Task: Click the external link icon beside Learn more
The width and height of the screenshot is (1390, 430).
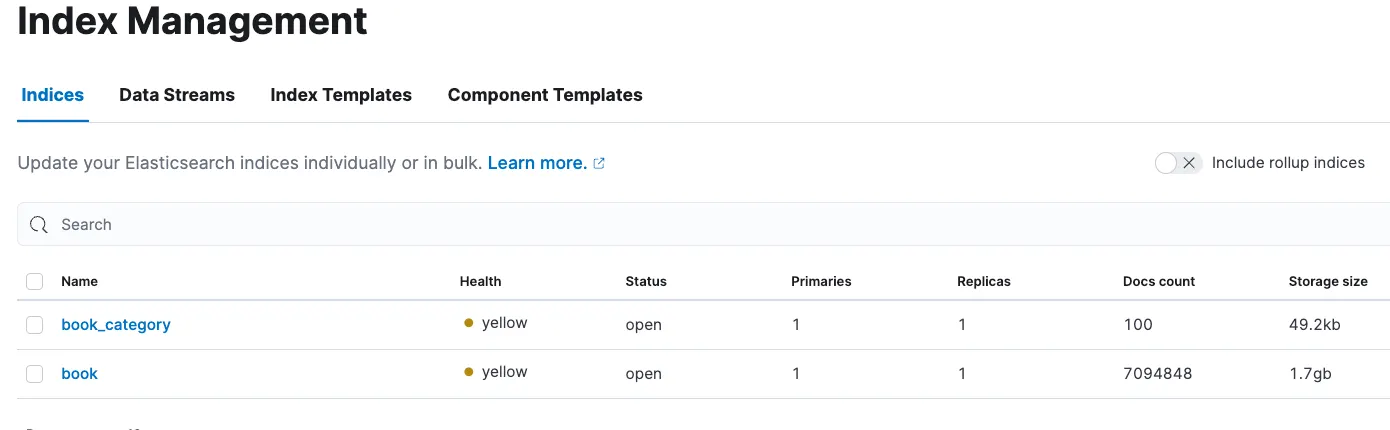Action: [599, 163]
